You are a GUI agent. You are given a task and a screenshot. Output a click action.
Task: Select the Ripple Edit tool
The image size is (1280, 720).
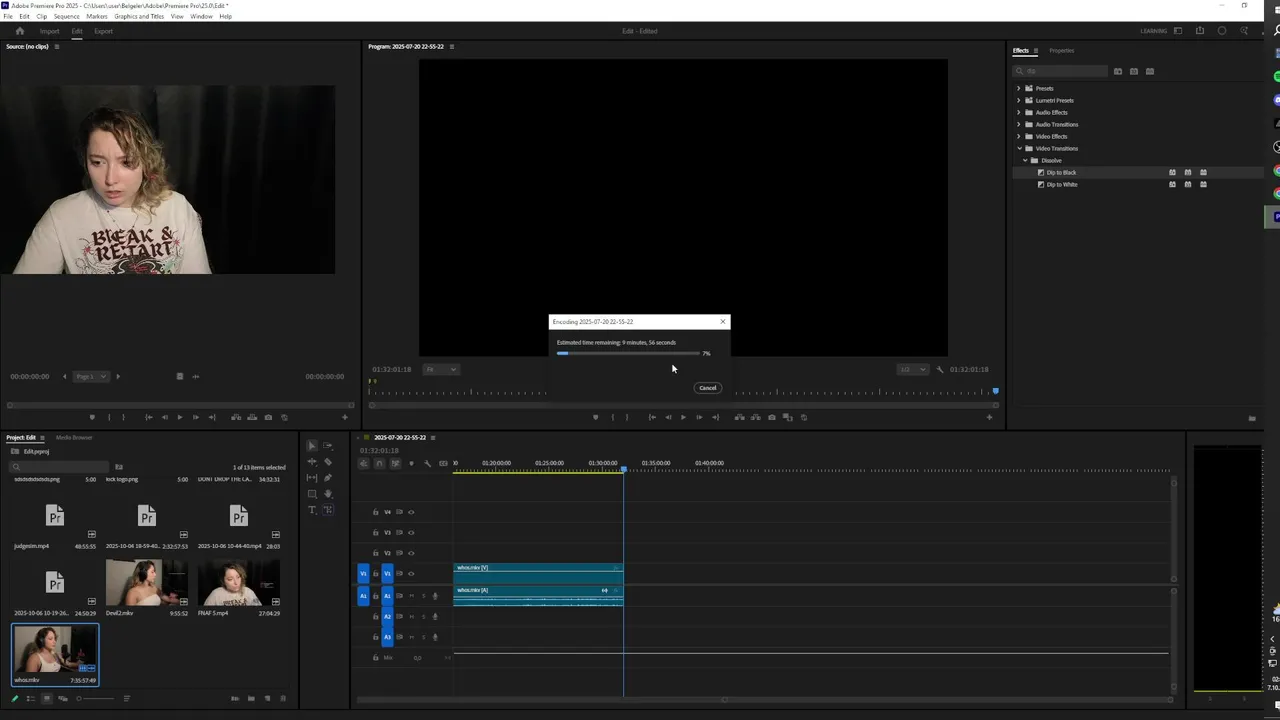coord(312,462)
